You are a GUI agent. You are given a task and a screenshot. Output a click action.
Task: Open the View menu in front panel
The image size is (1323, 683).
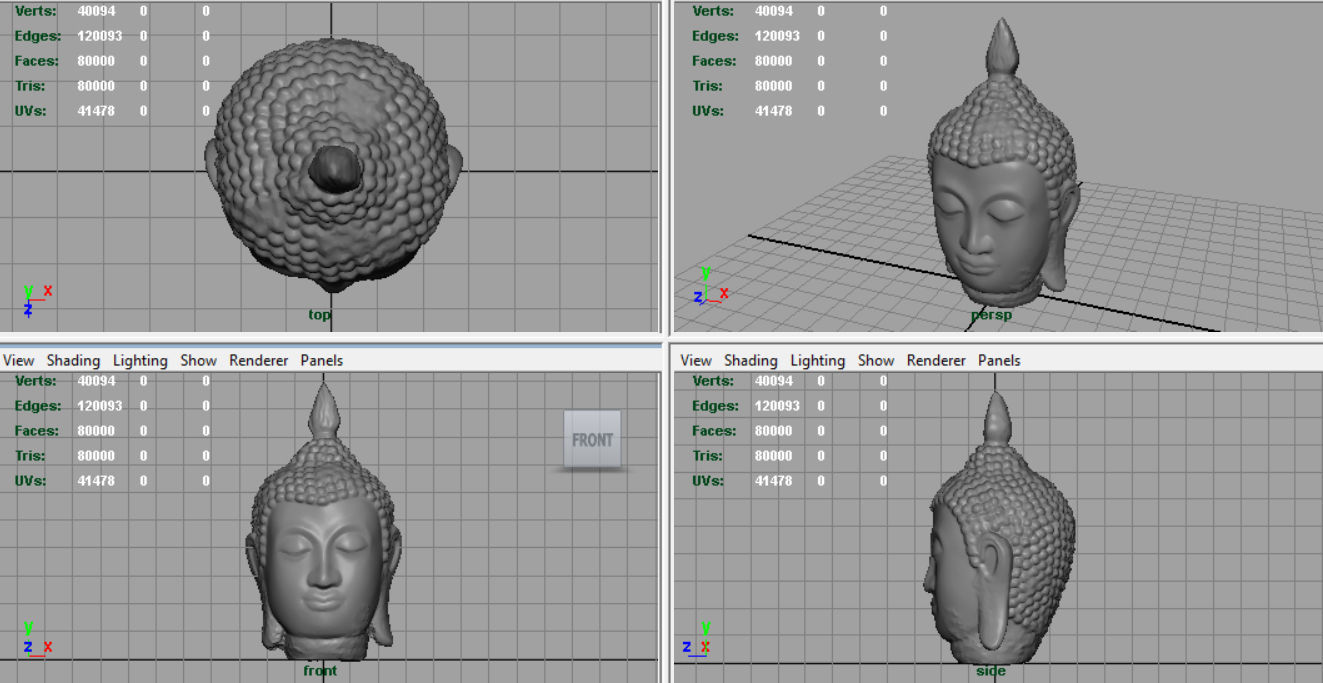tap(18, 360)
